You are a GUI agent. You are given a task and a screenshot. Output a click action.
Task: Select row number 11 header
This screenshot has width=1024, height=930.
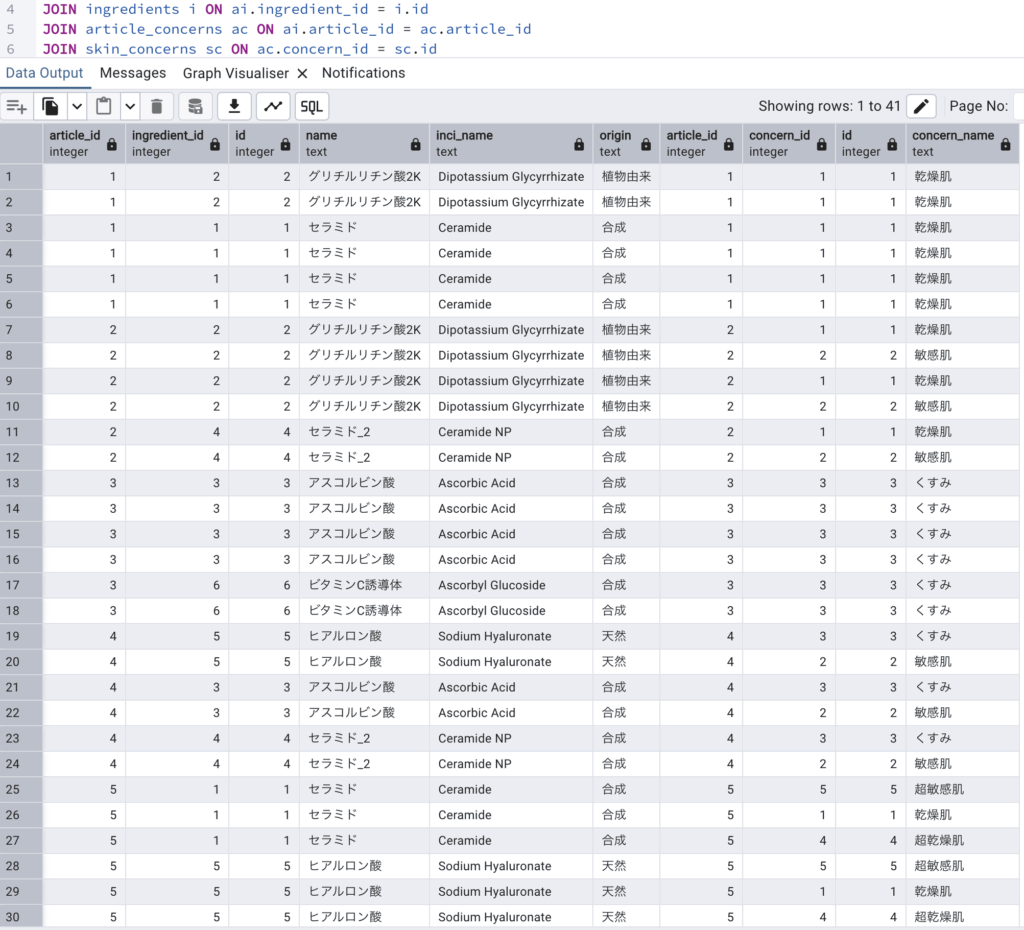(x=21, y=432)
